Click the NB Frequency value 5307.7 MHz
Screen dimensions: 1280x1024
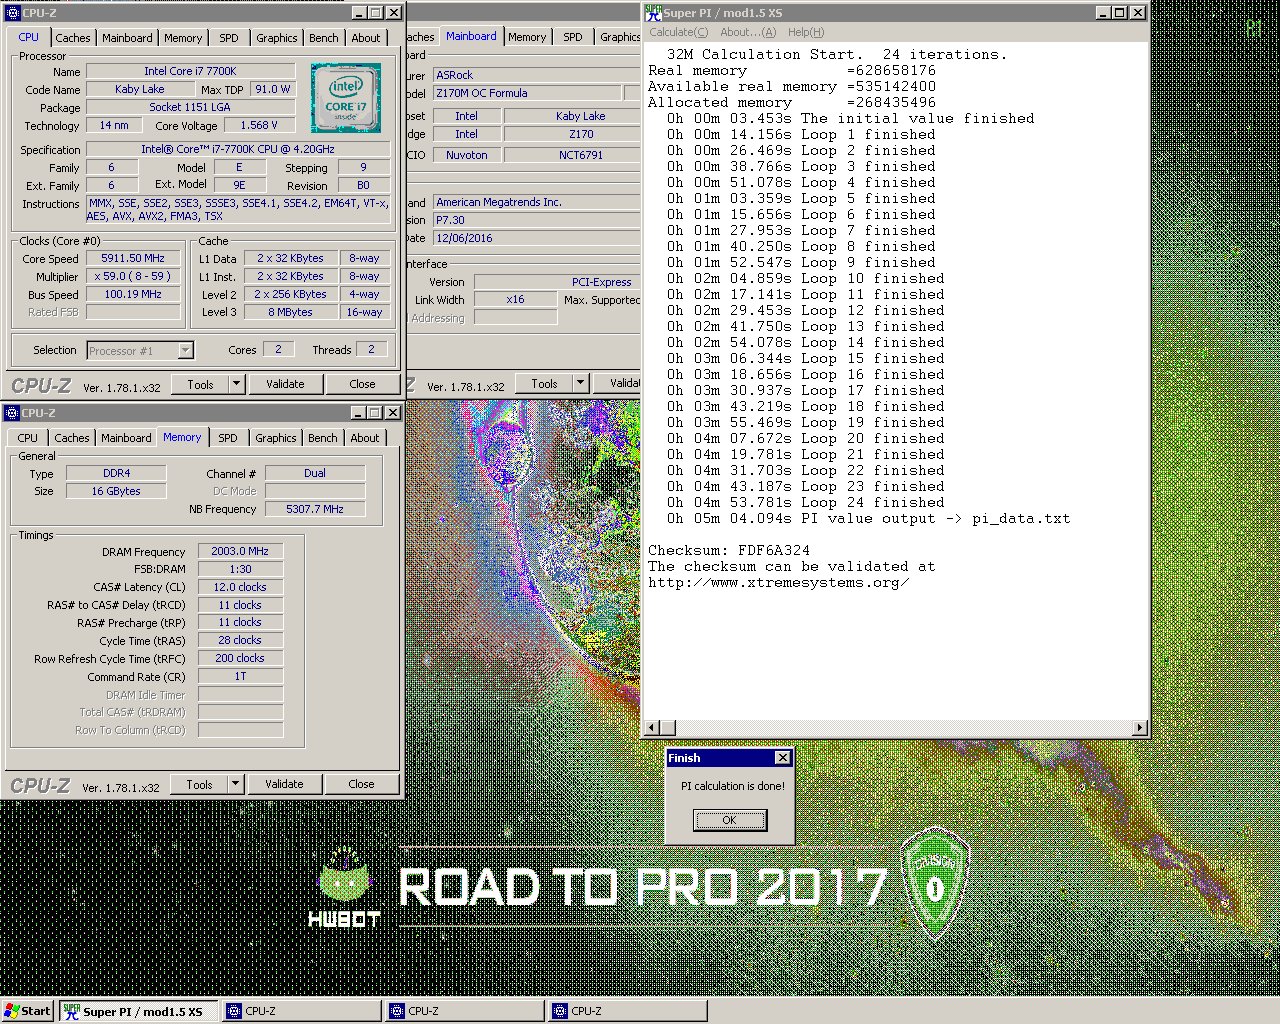pyautogui.click(x=315, y=509)
